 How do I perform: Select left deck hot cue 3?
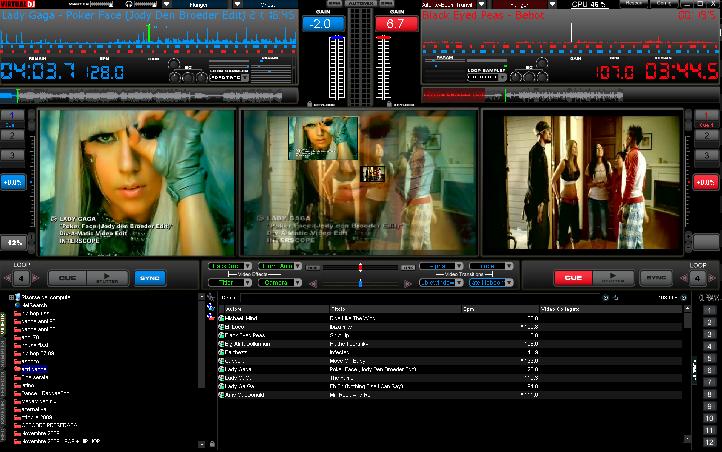(x=12, y=155)
